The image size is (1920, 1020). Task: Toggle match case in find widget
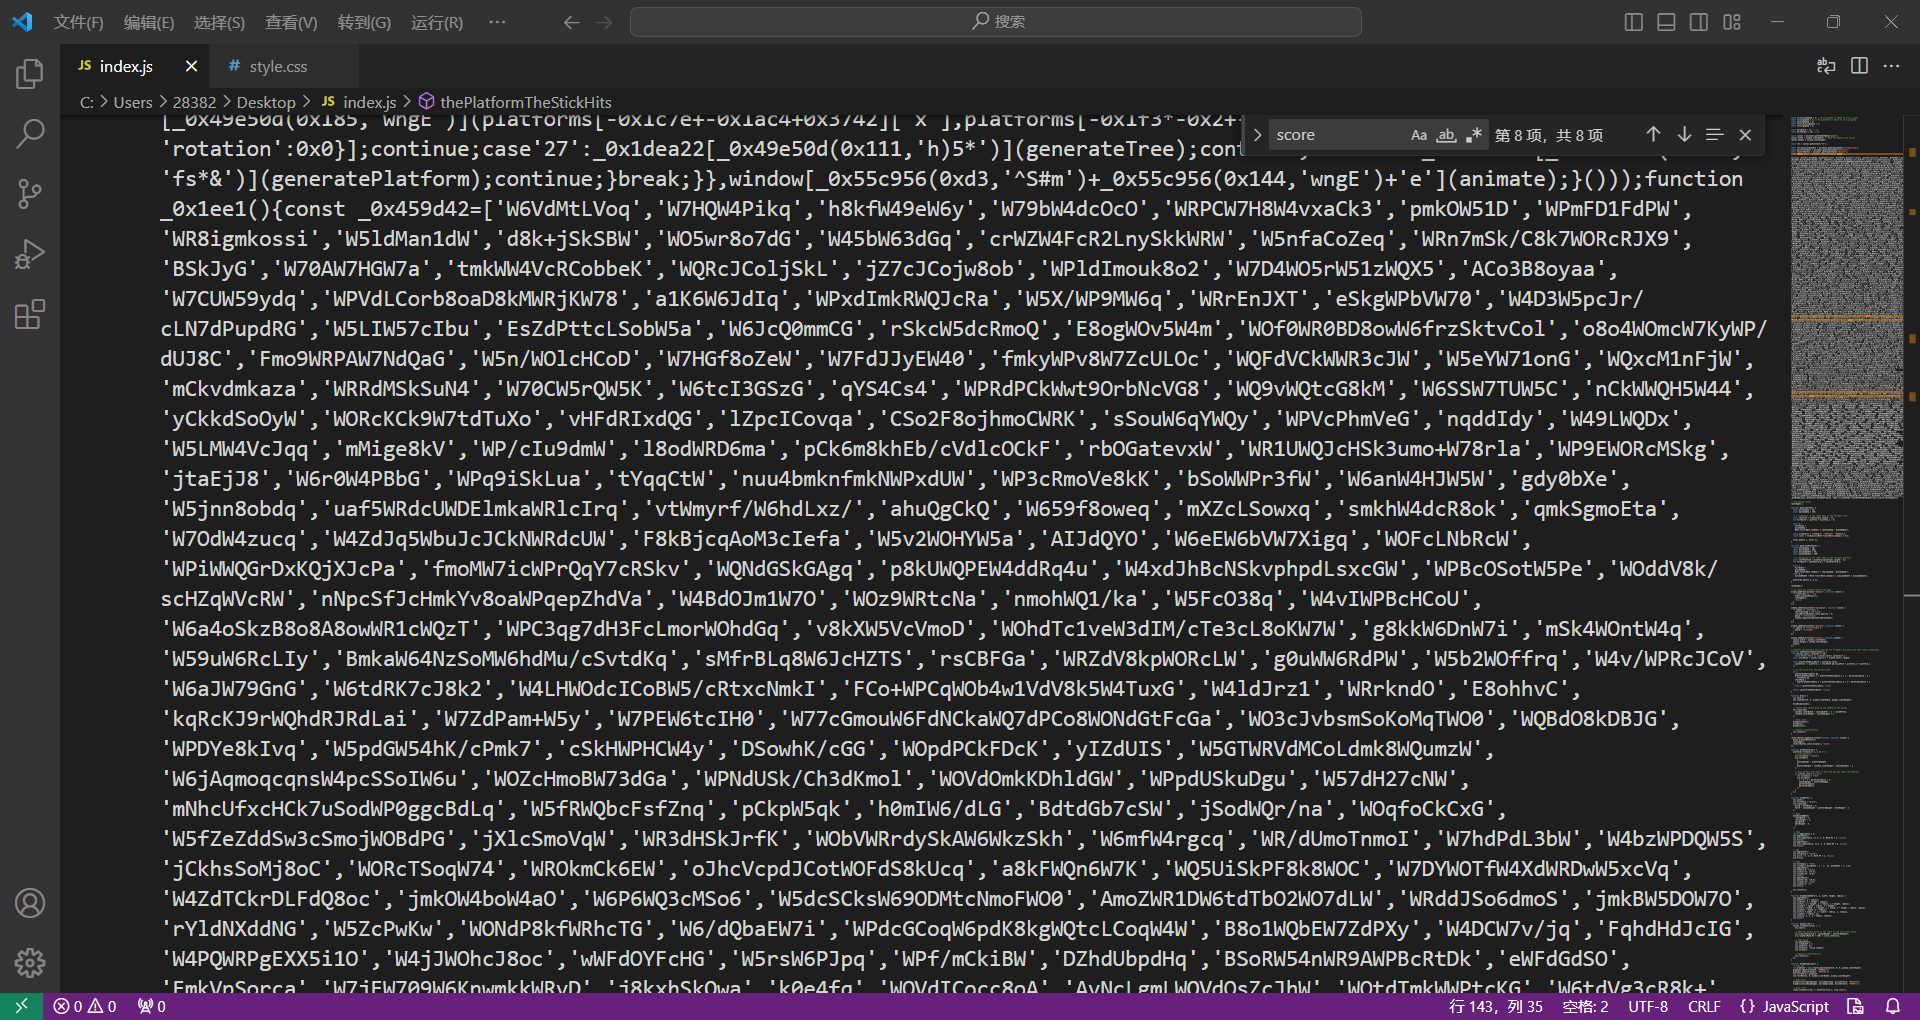(1419, 135)
